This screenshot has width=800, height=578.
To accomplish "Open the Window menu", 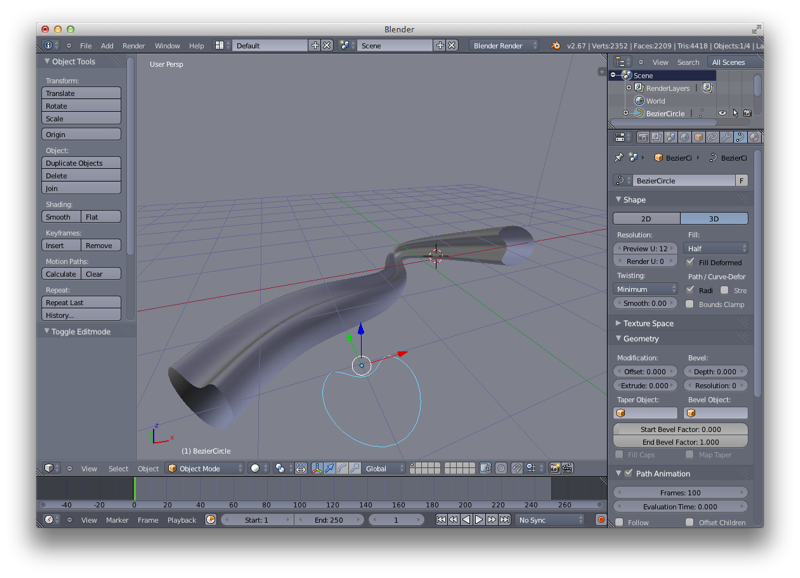I will coord(167,46).
